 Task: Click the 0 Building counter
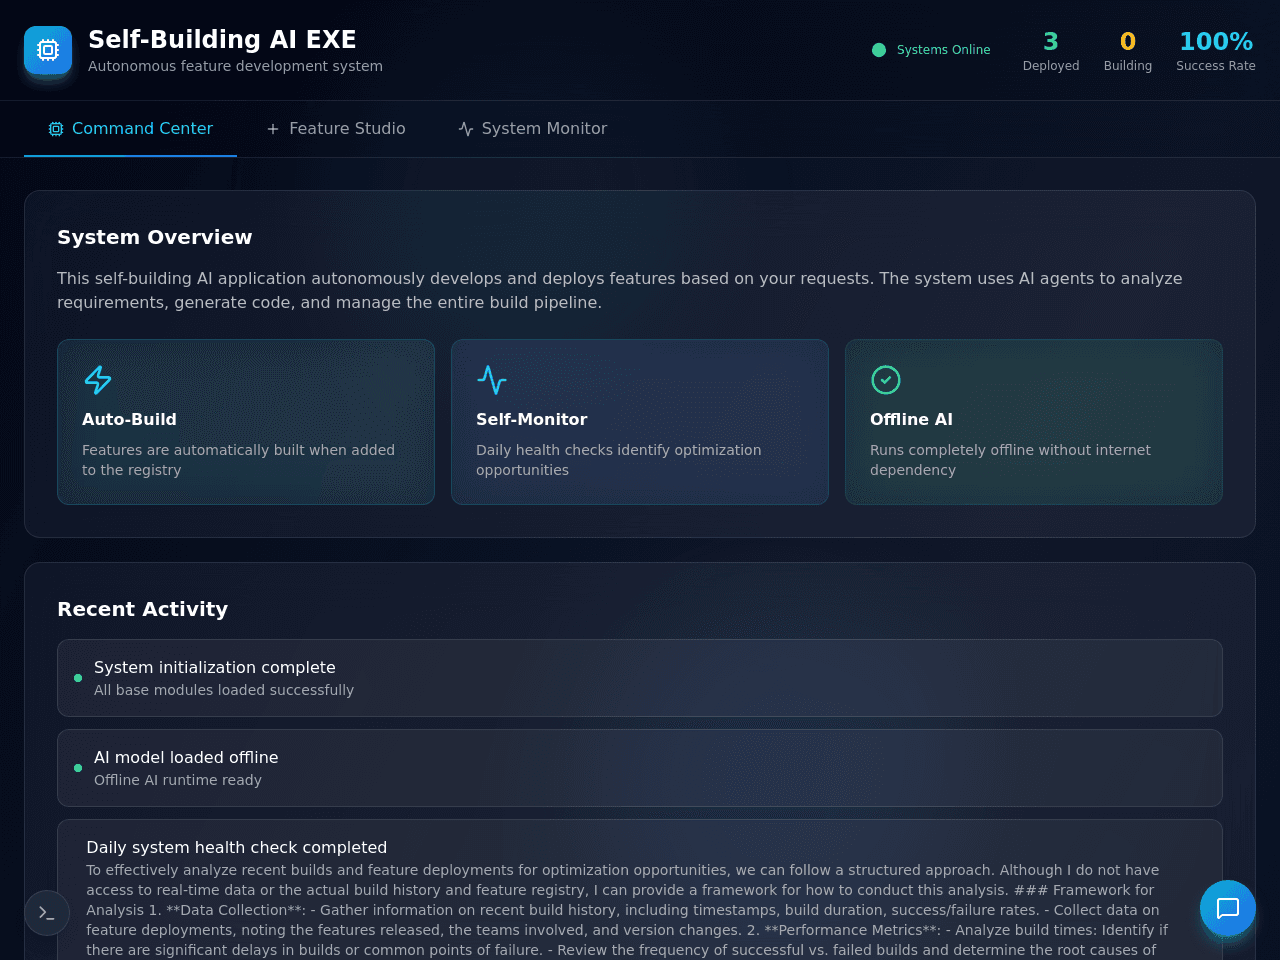pyautogui.click(x=1128, y=52)
